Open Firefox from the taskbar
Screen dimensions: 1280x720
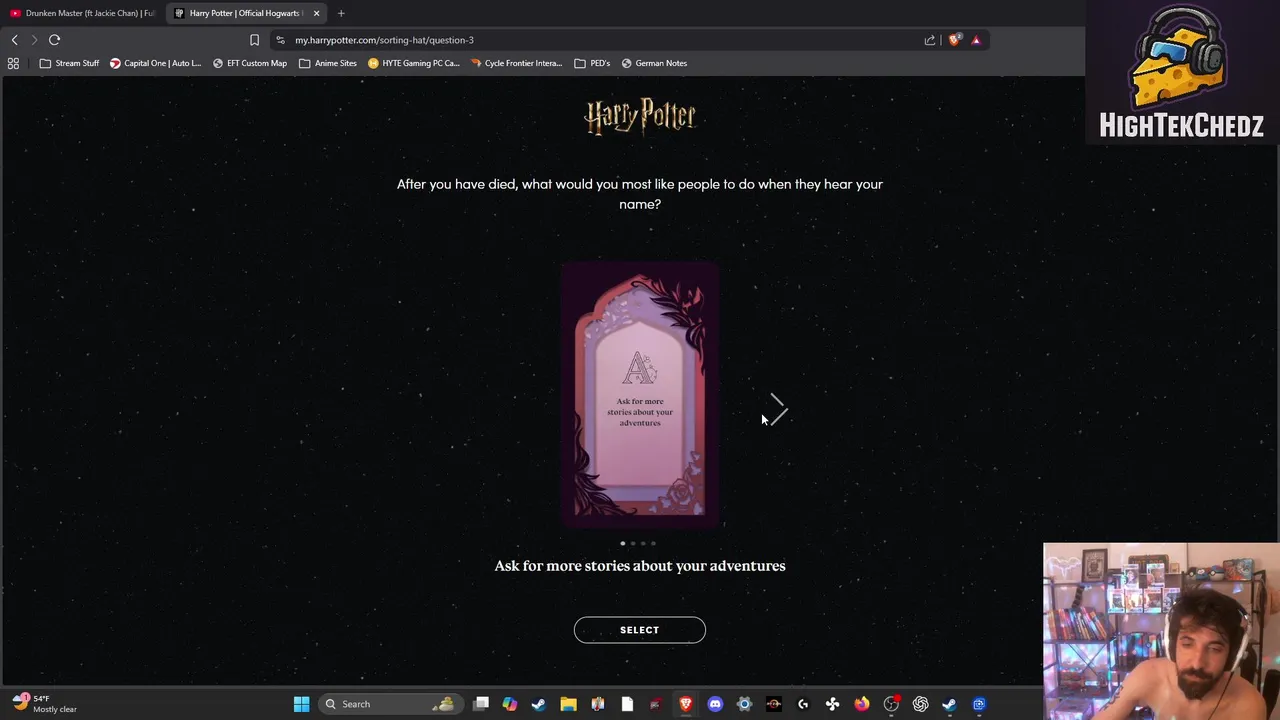point(862,704)
